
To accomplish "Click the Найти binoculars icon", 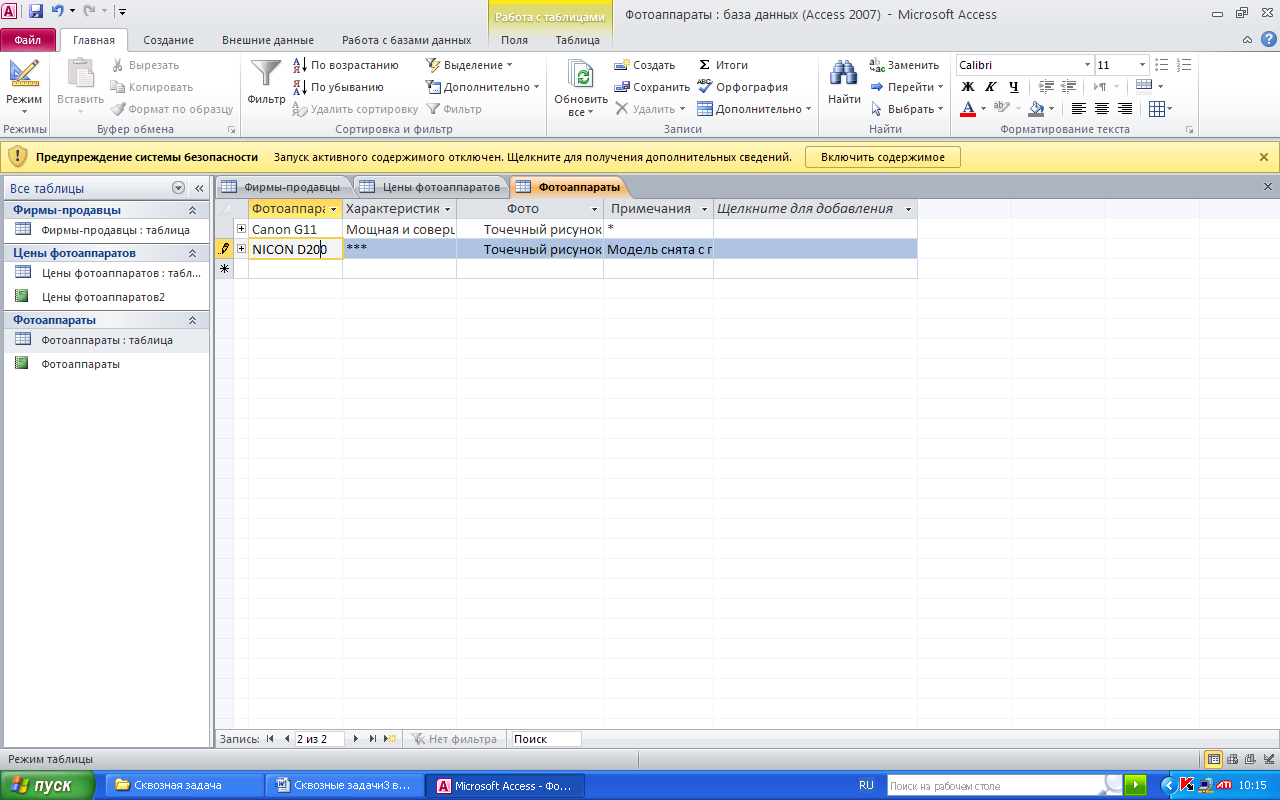I will pyautogui.click(x=844, y=74).
